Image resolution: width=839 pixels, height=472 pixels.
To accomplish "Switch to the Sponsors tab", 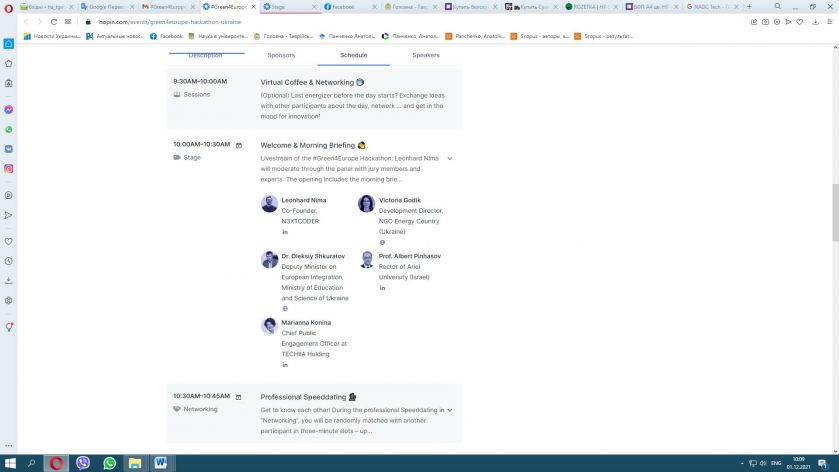I will click(281, 55).
